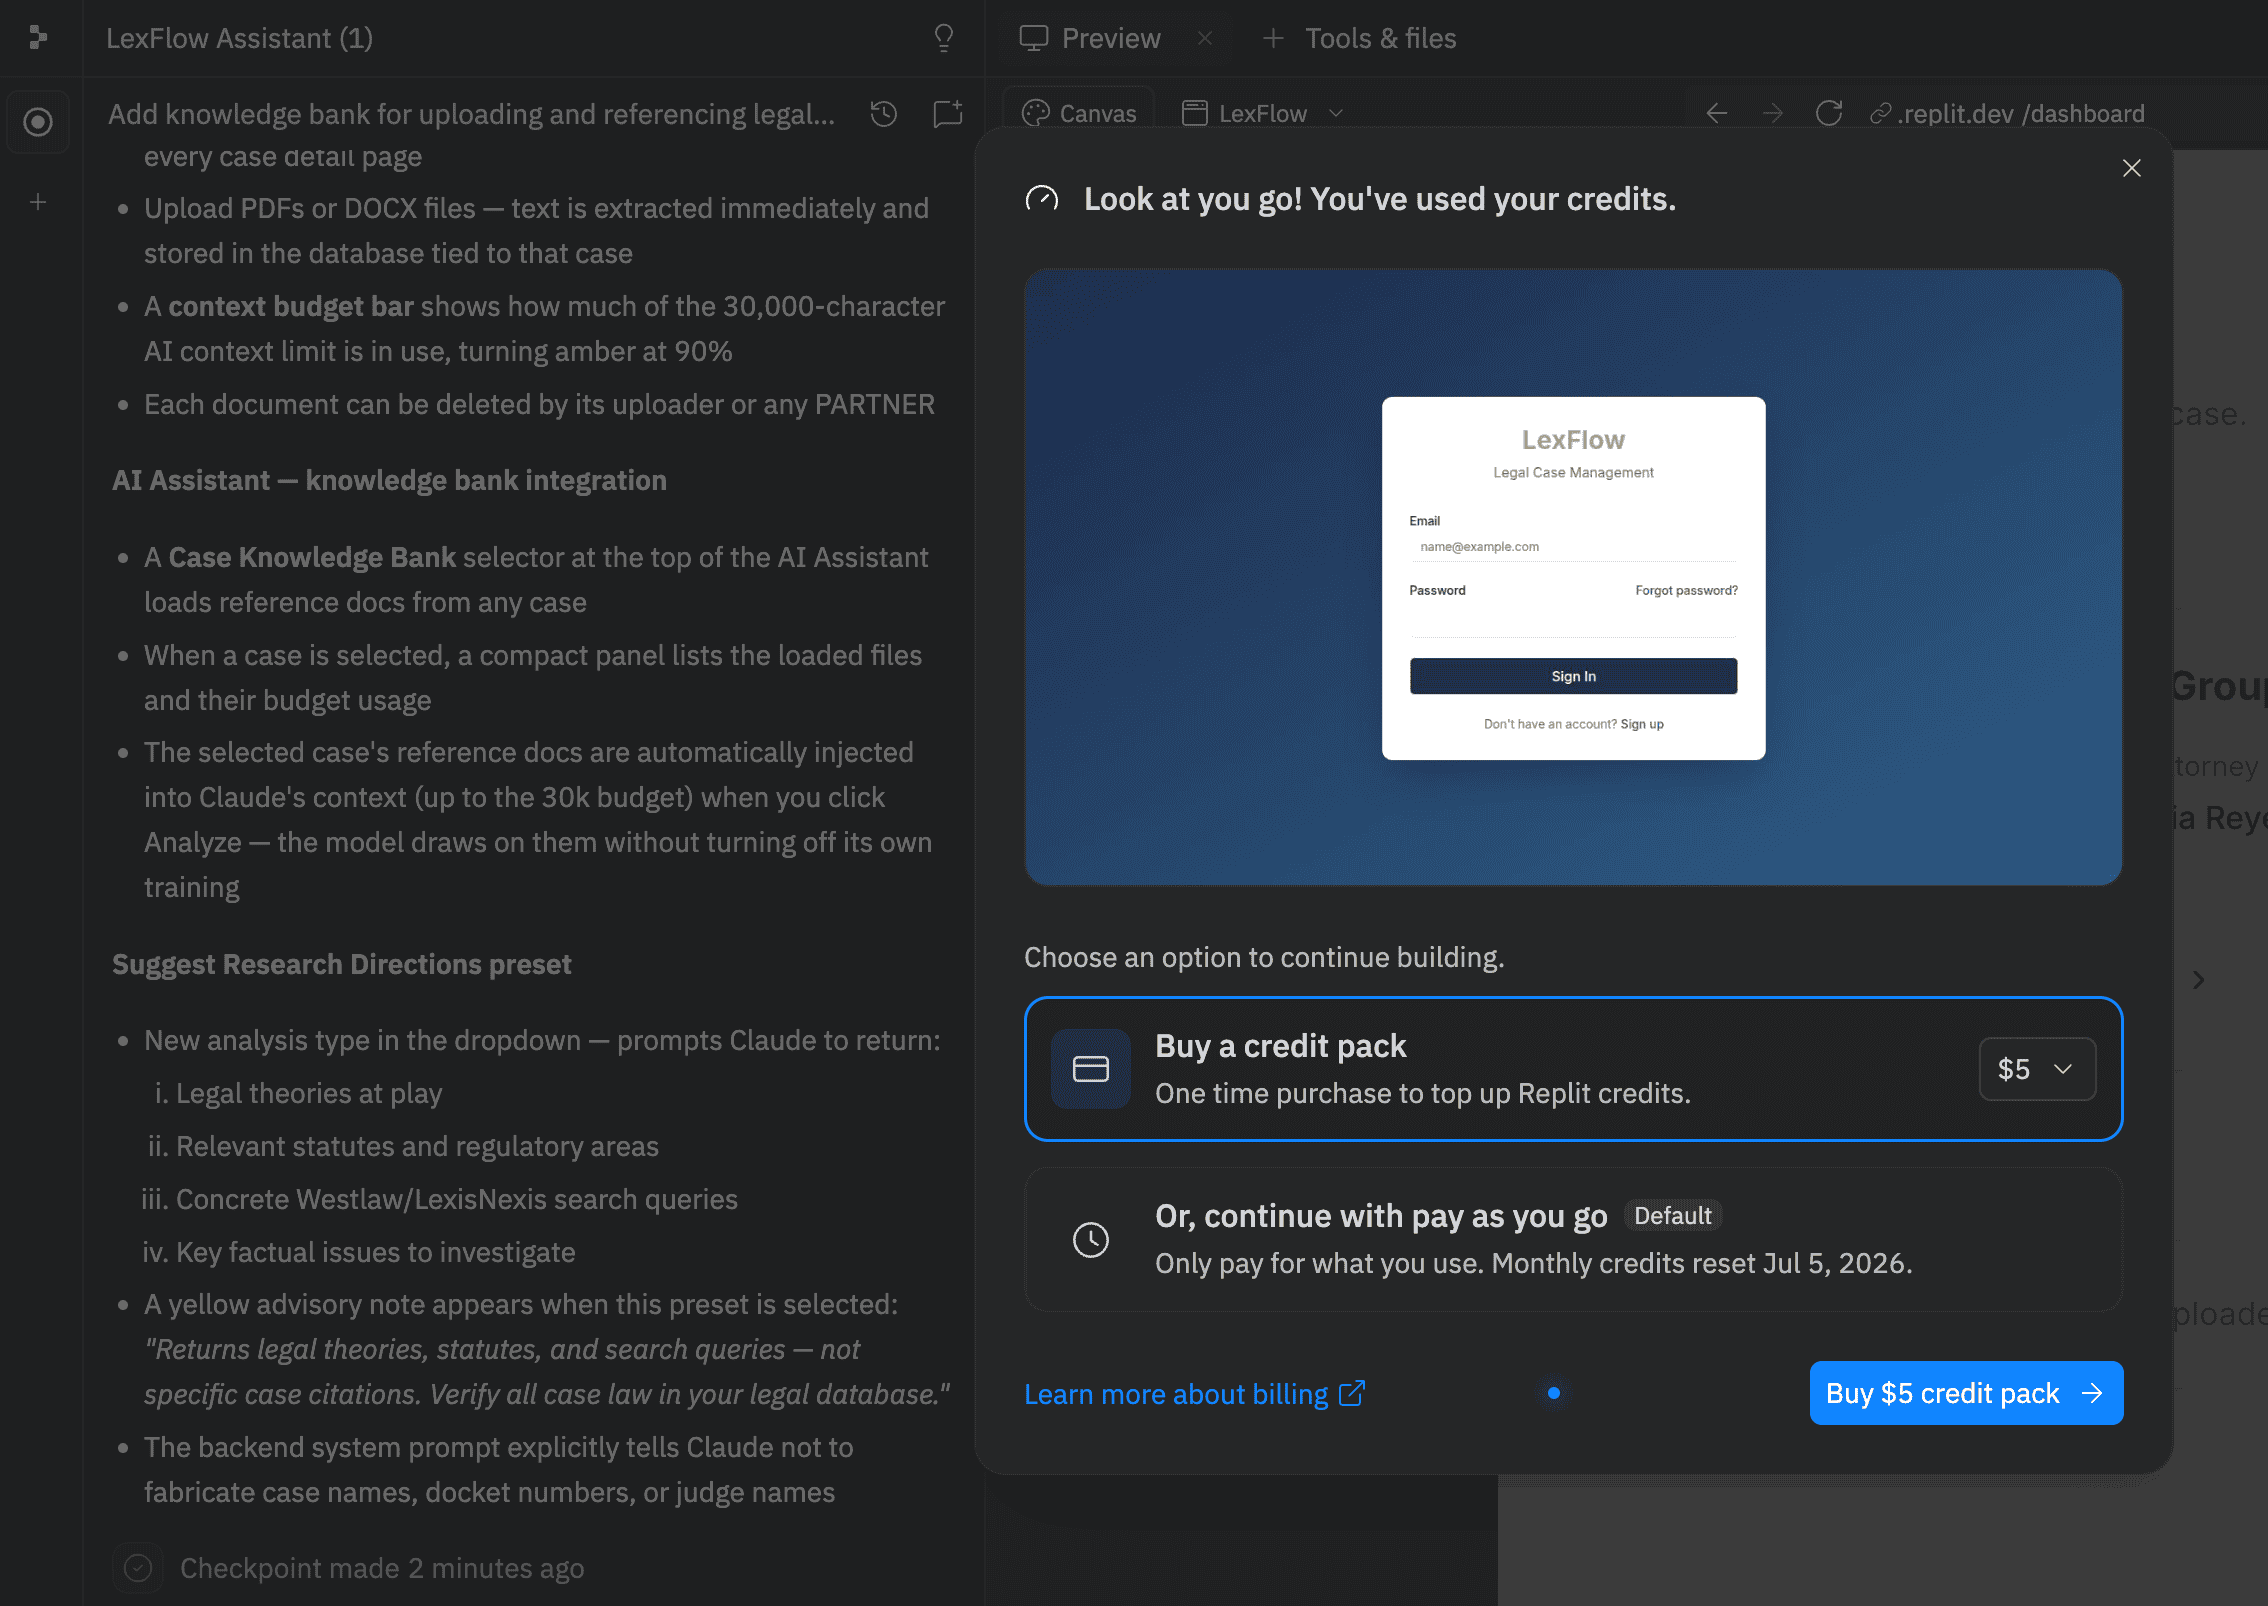Click the plus icon in left sidebar
Image resolution: width=2268 pixels, height=1606 pixels.
click(38, 202)
